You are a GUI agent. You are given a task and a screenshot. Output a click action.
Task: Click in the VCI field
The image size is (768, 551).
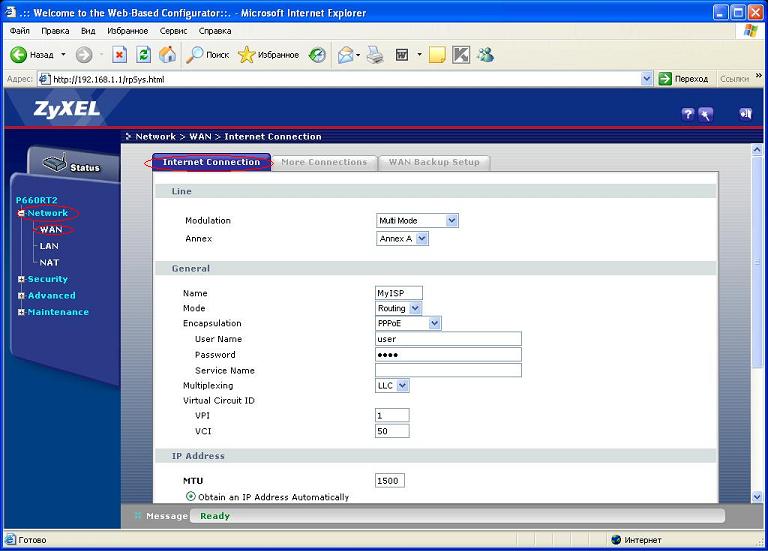tap(392, 431)
